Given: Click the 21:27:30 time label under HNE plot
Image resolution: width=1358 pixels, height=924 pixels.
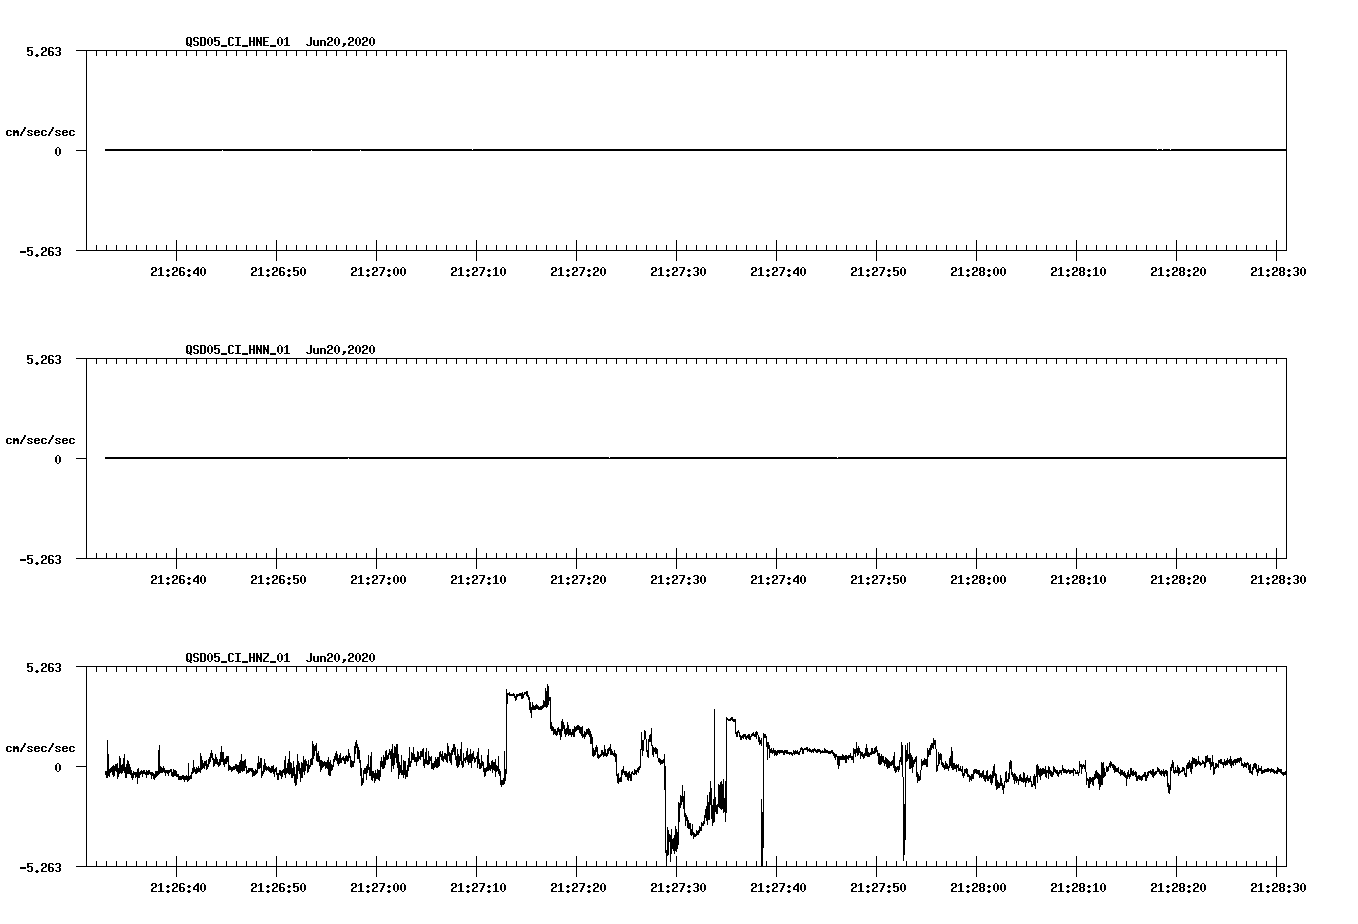Looking at the screenshot, I should click(x=678, y=271).
